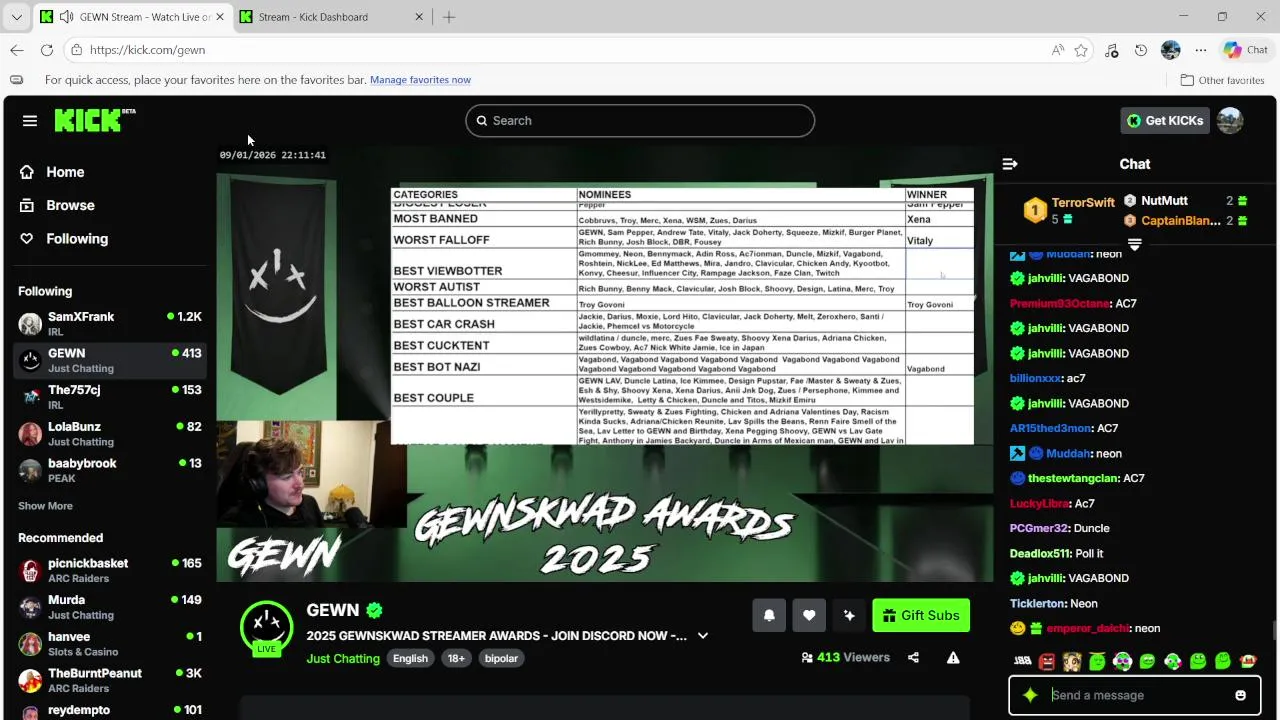Open The757cj's channel in the sidebar
This screenshot has height=720, width=1280.
[110, 397]
